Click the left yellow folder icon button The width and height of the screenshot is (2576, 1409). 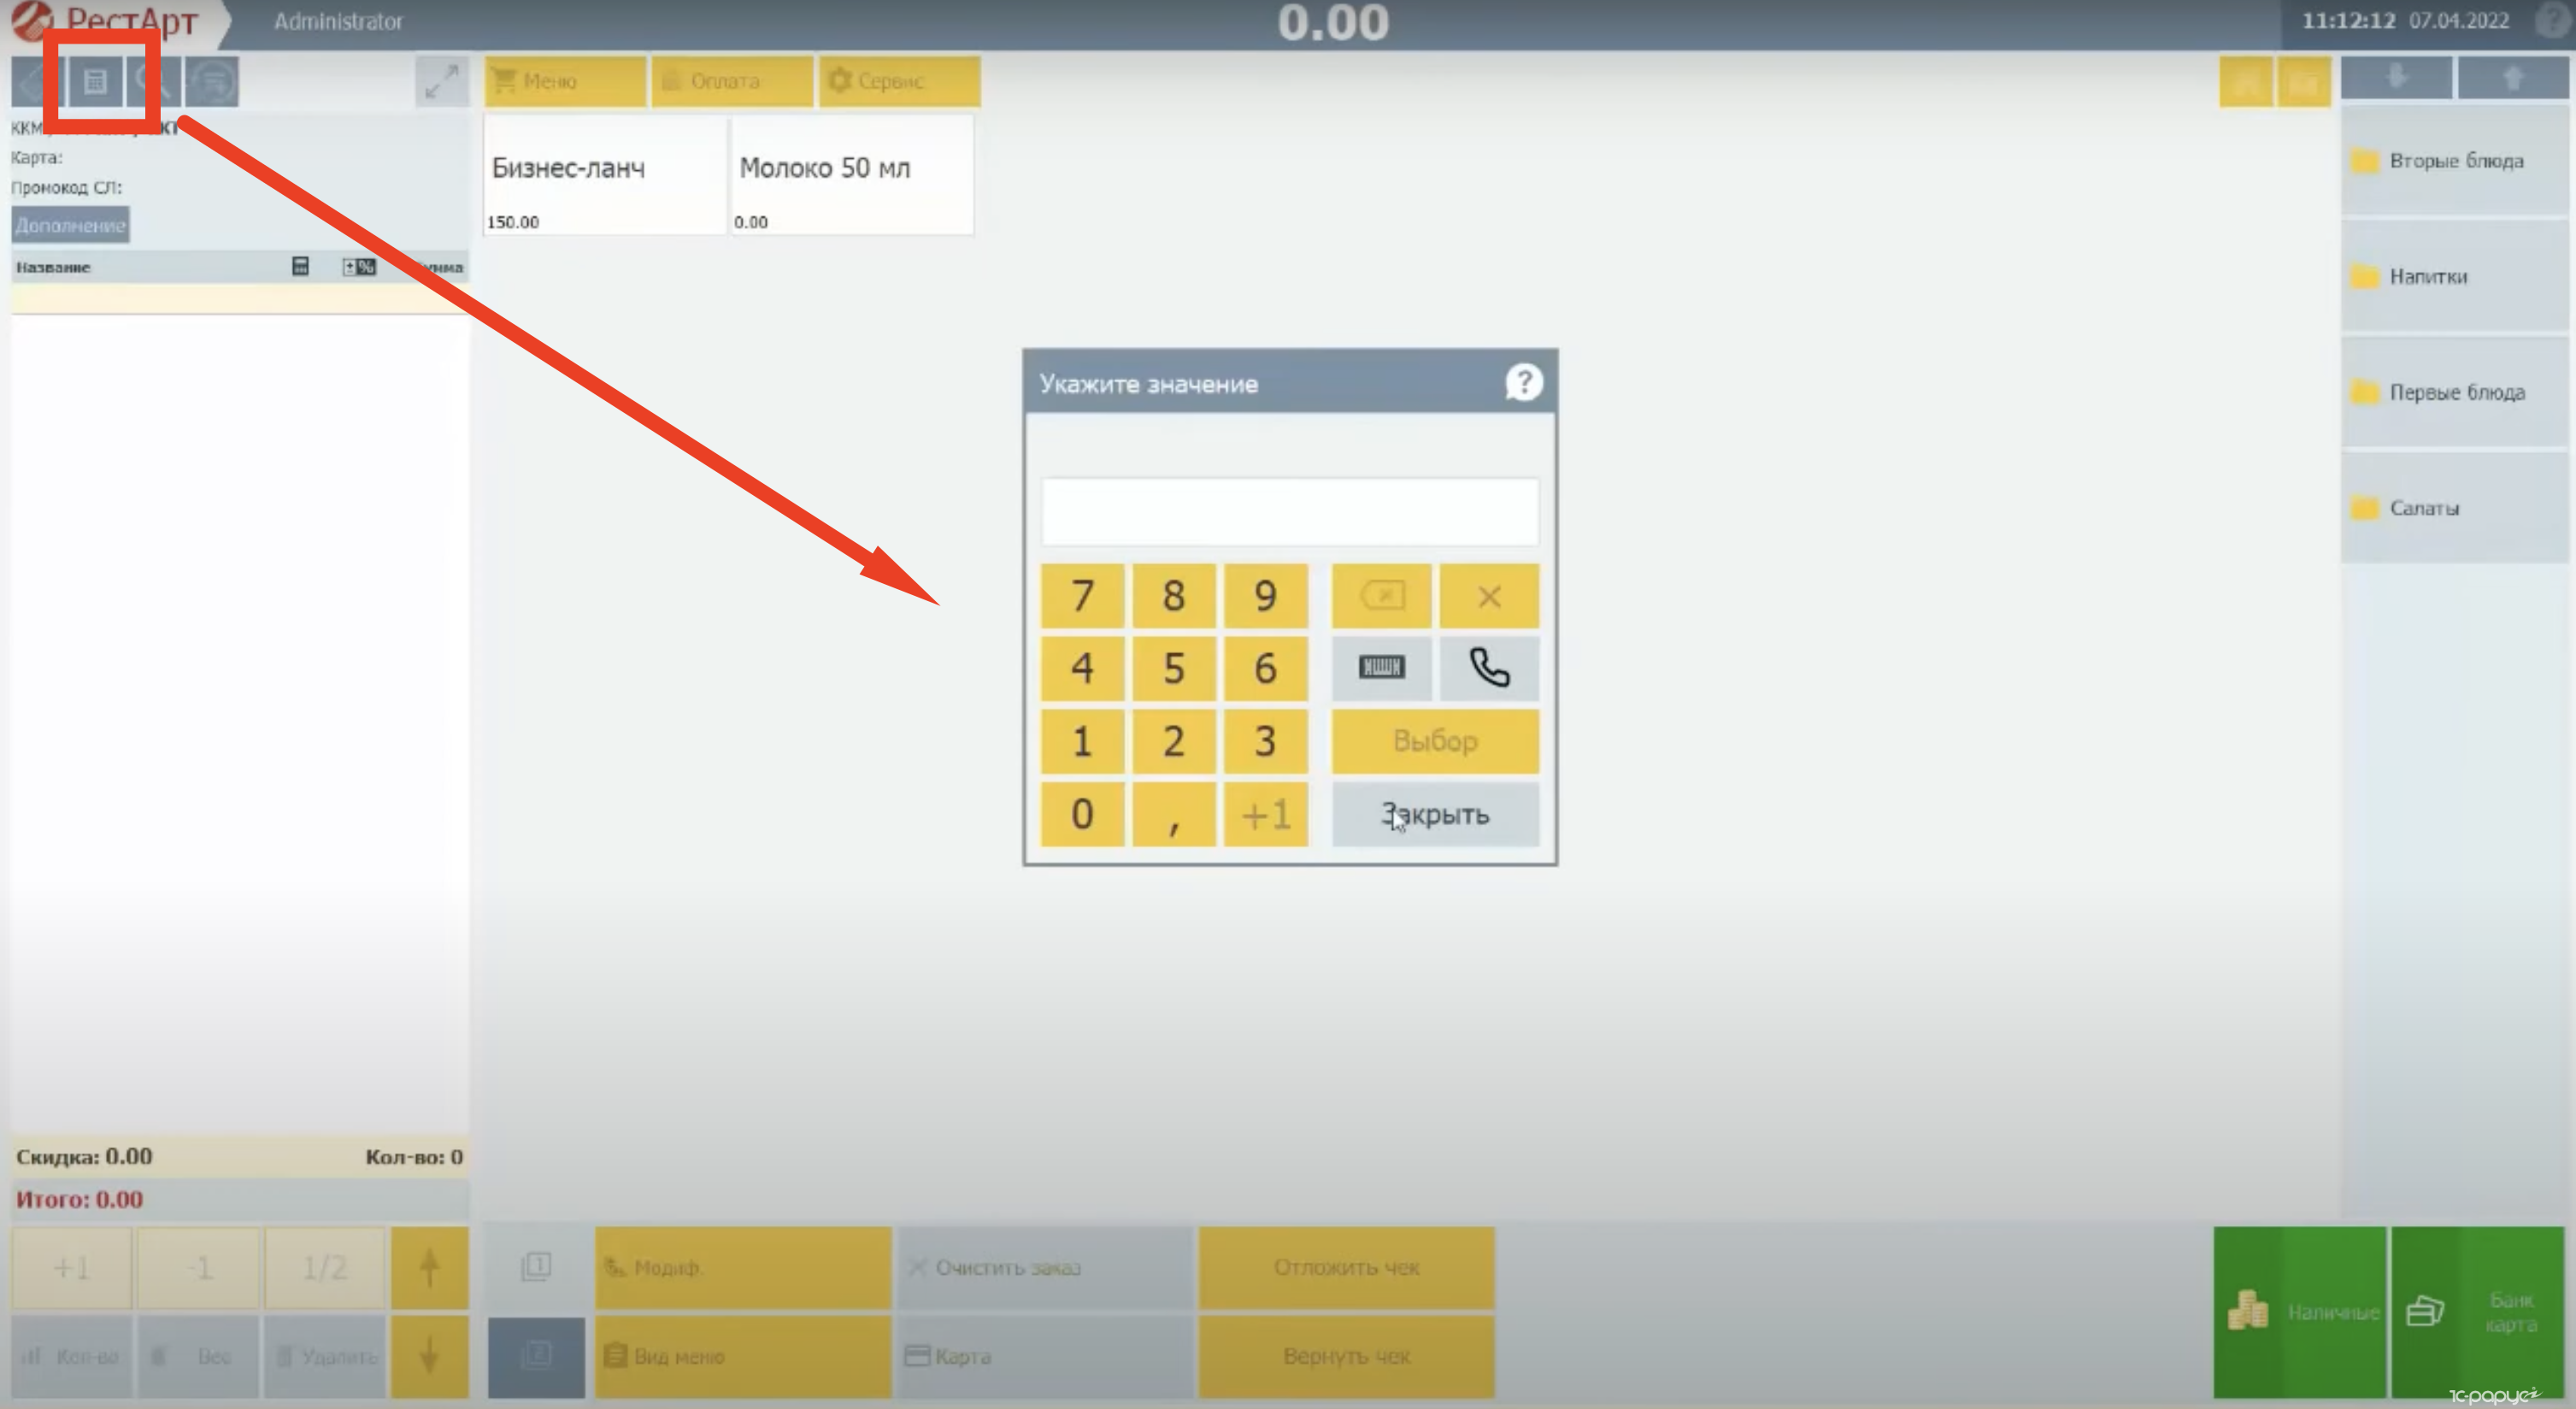tap(2245, 81)
